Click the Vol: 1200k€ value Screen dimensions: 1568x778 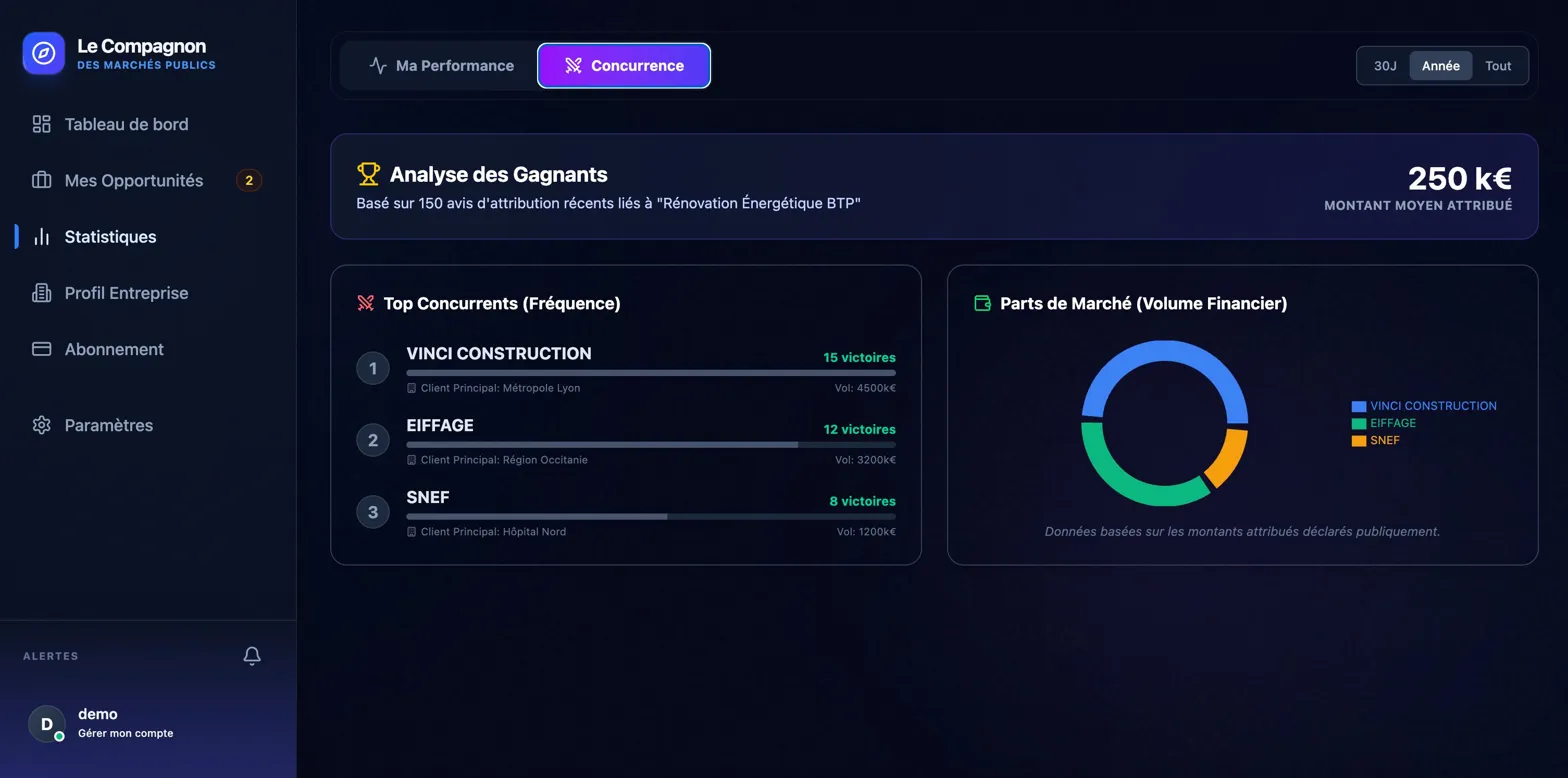[867, 532]
